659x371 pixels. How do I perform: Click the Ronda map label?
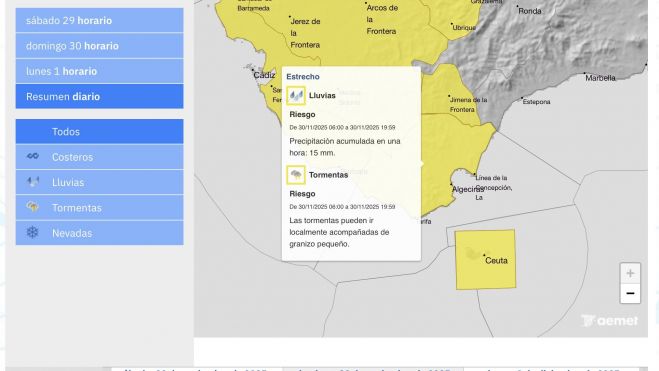pyautogui.click(x=530, y=11)
